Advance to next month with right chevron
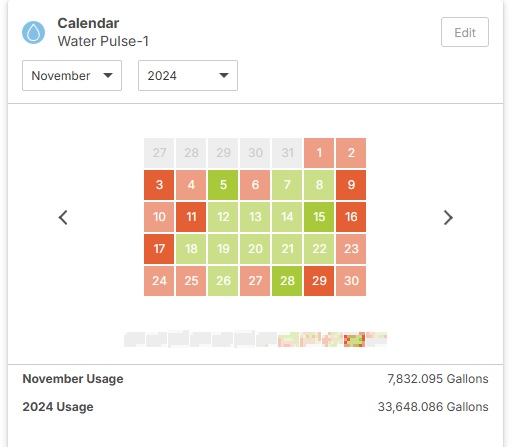The width and height of the screenshot is (515, 447). [448, 217]
